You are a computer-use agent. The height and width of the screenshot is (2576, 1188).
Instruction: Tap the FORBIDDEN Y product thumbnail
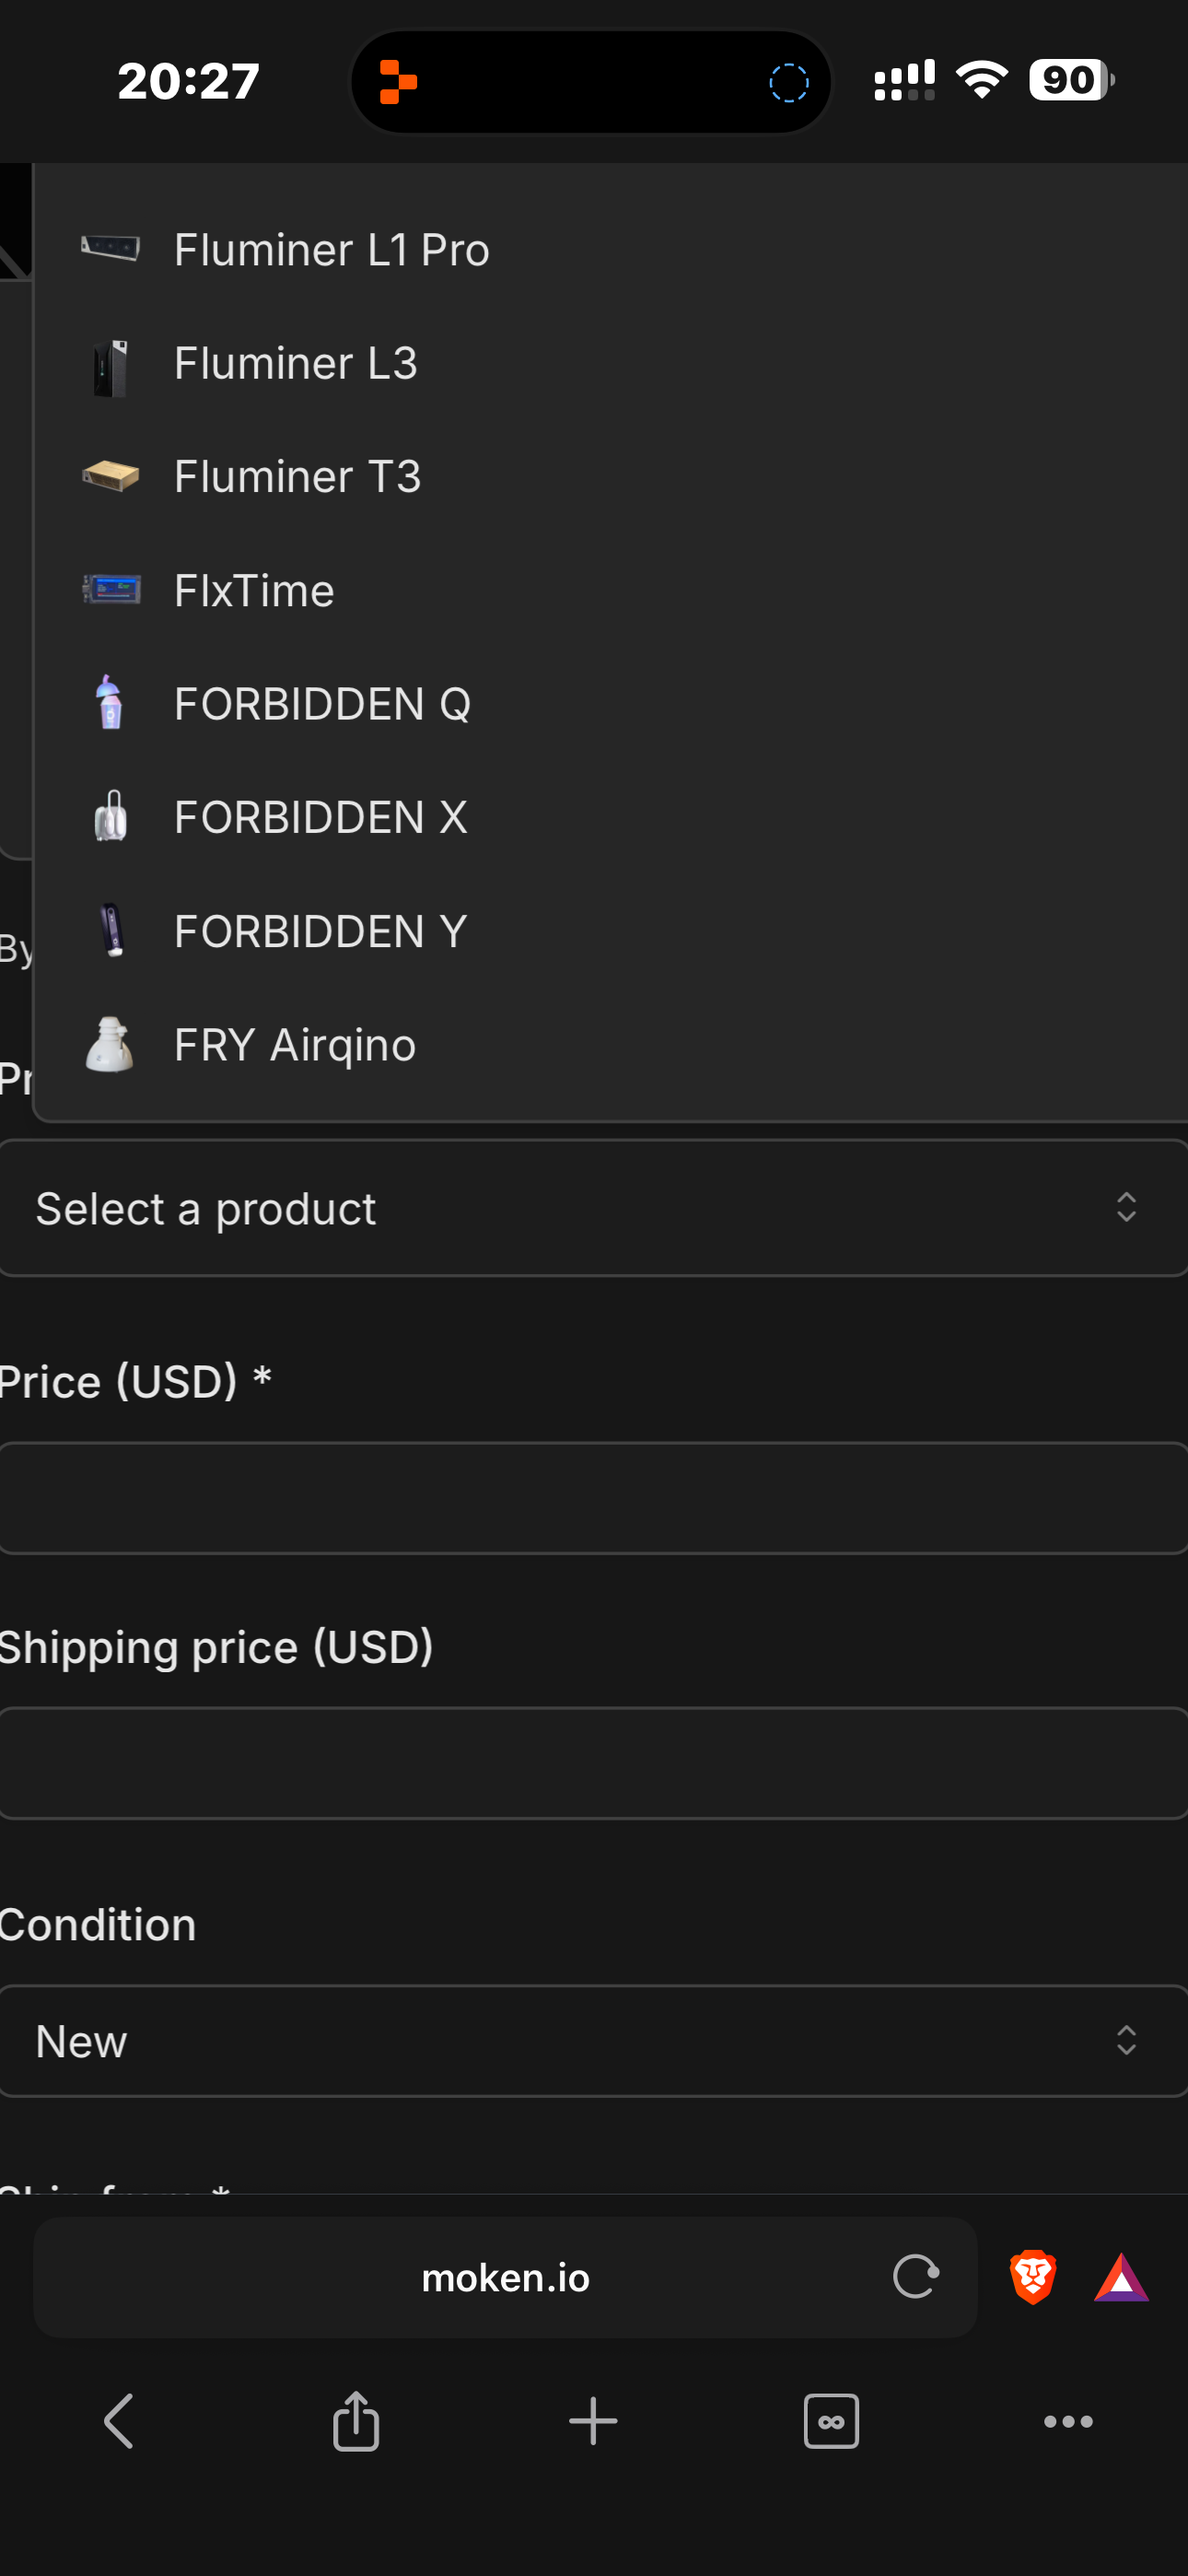click(x=111, y=931)
